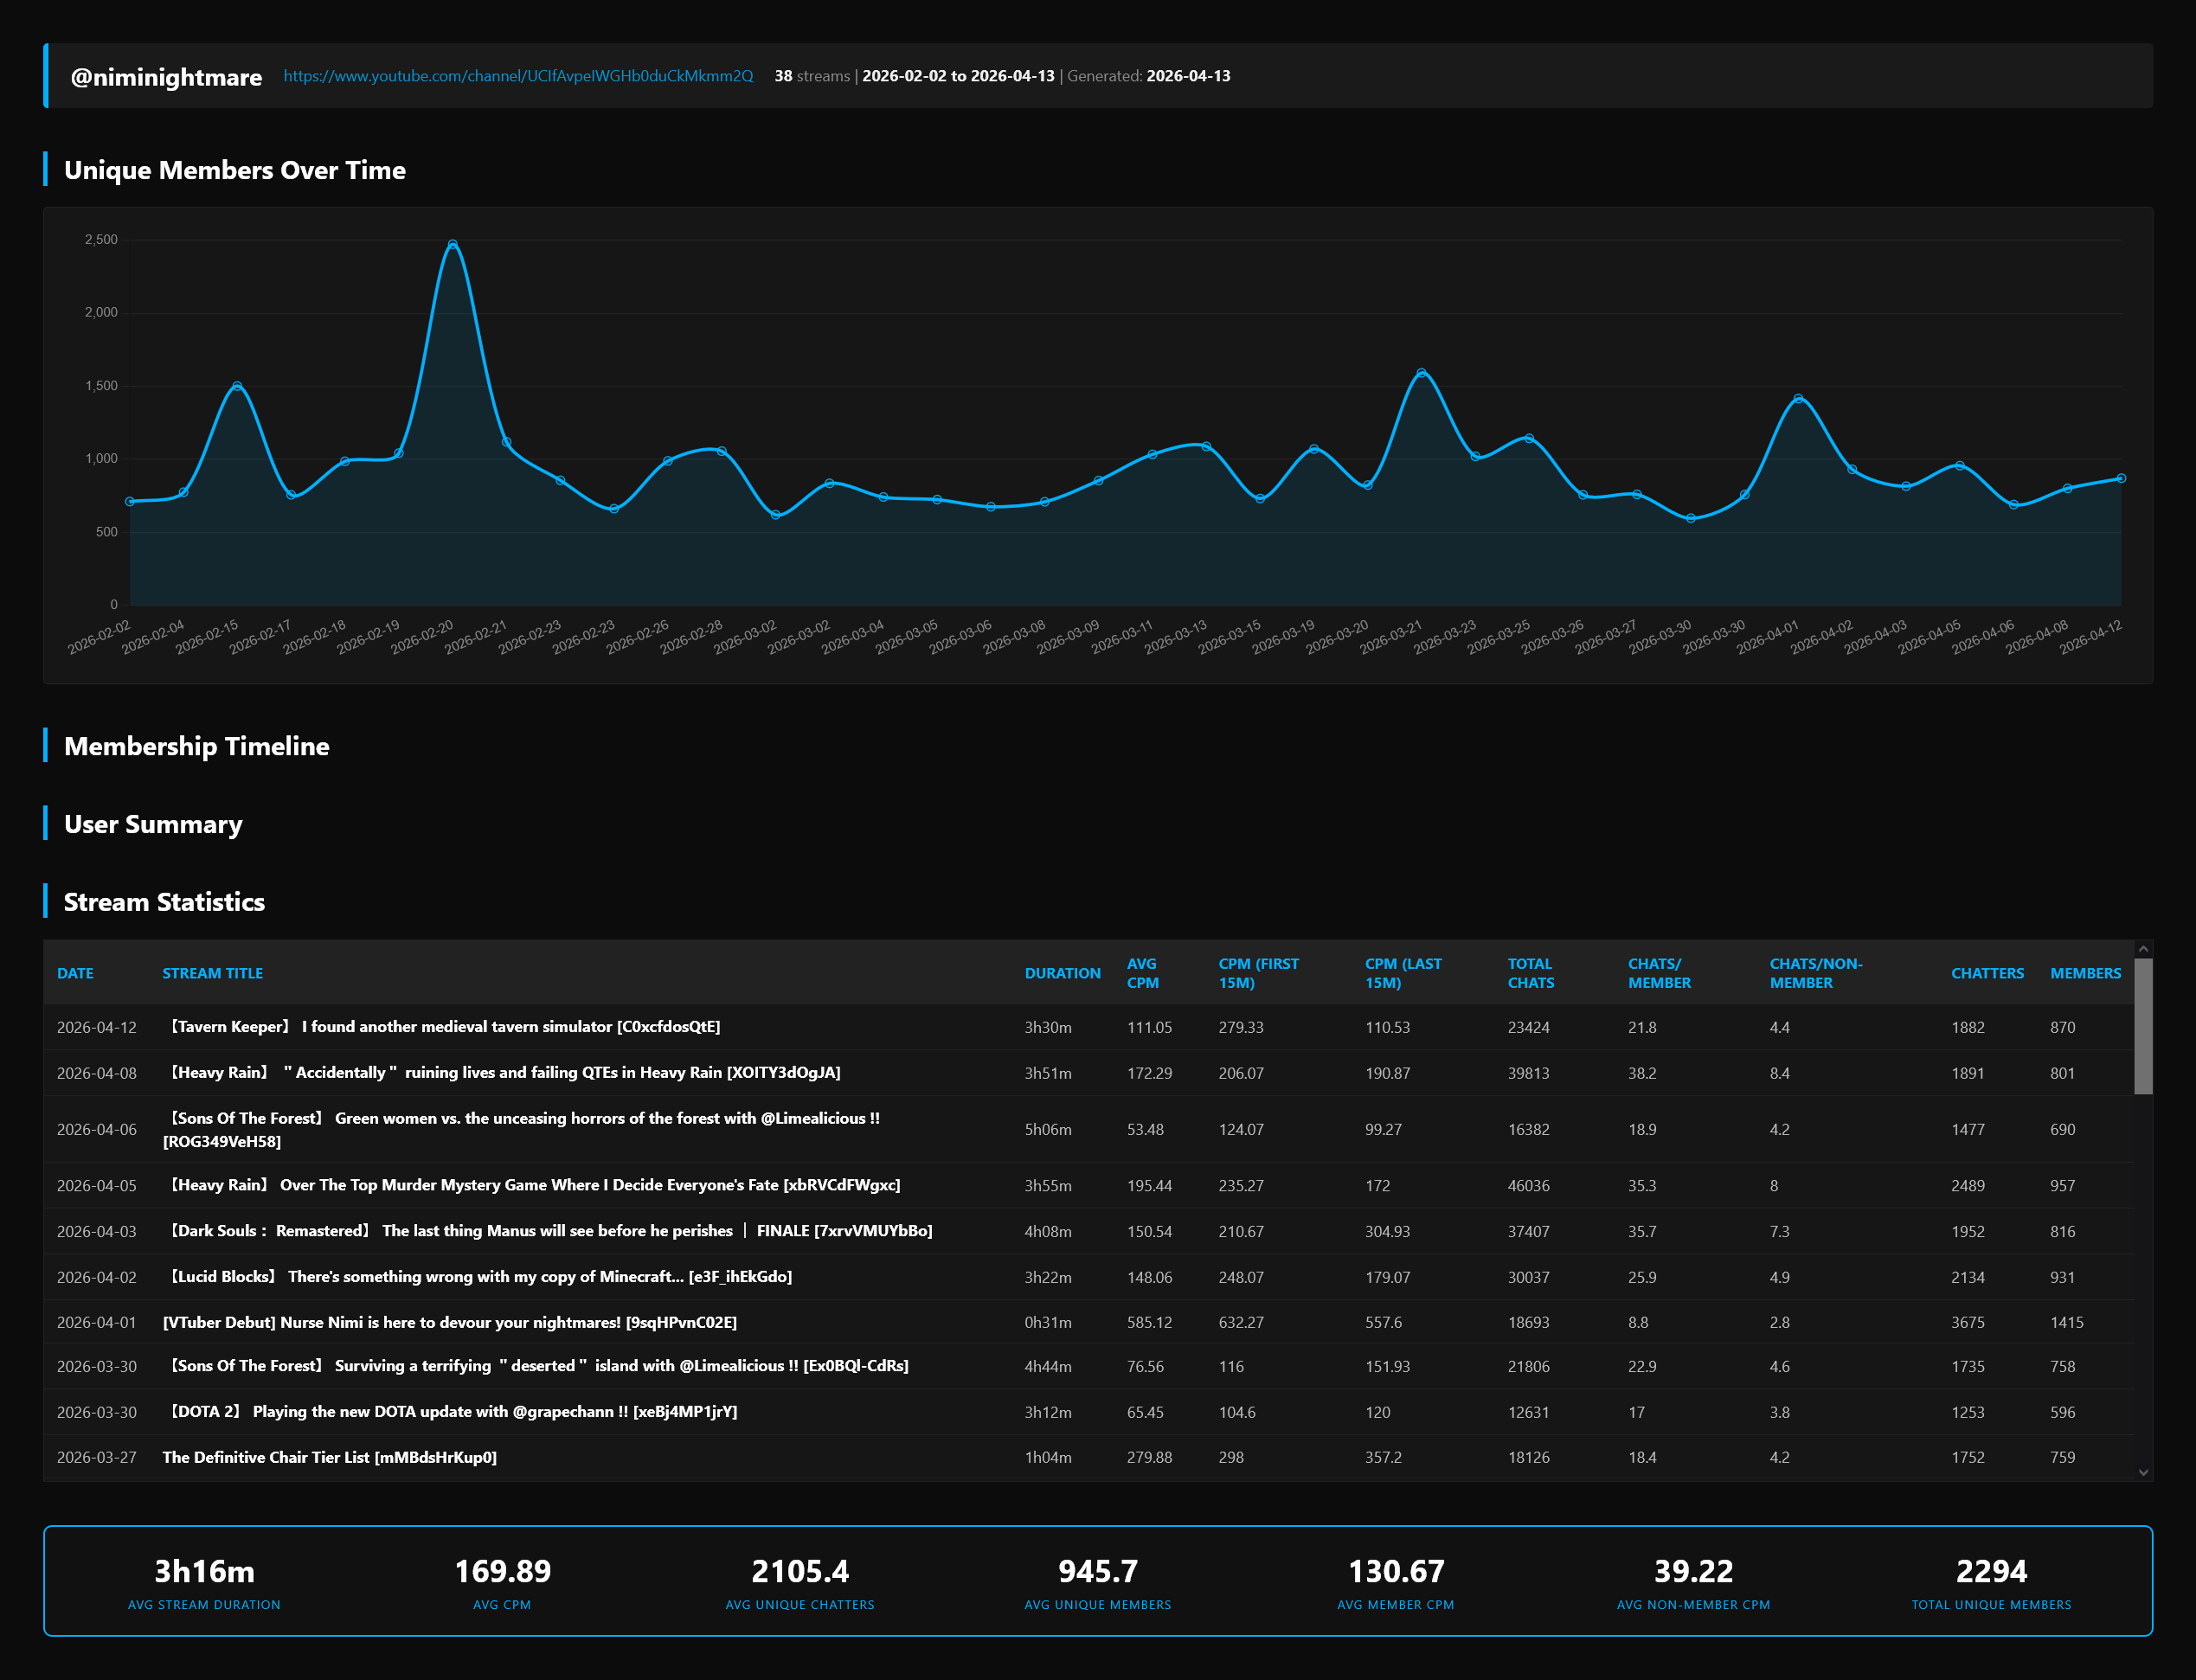Click the 2026-02-20 peak data point
Viewport: 2196px width, 1680px height.
pos(453,244)
